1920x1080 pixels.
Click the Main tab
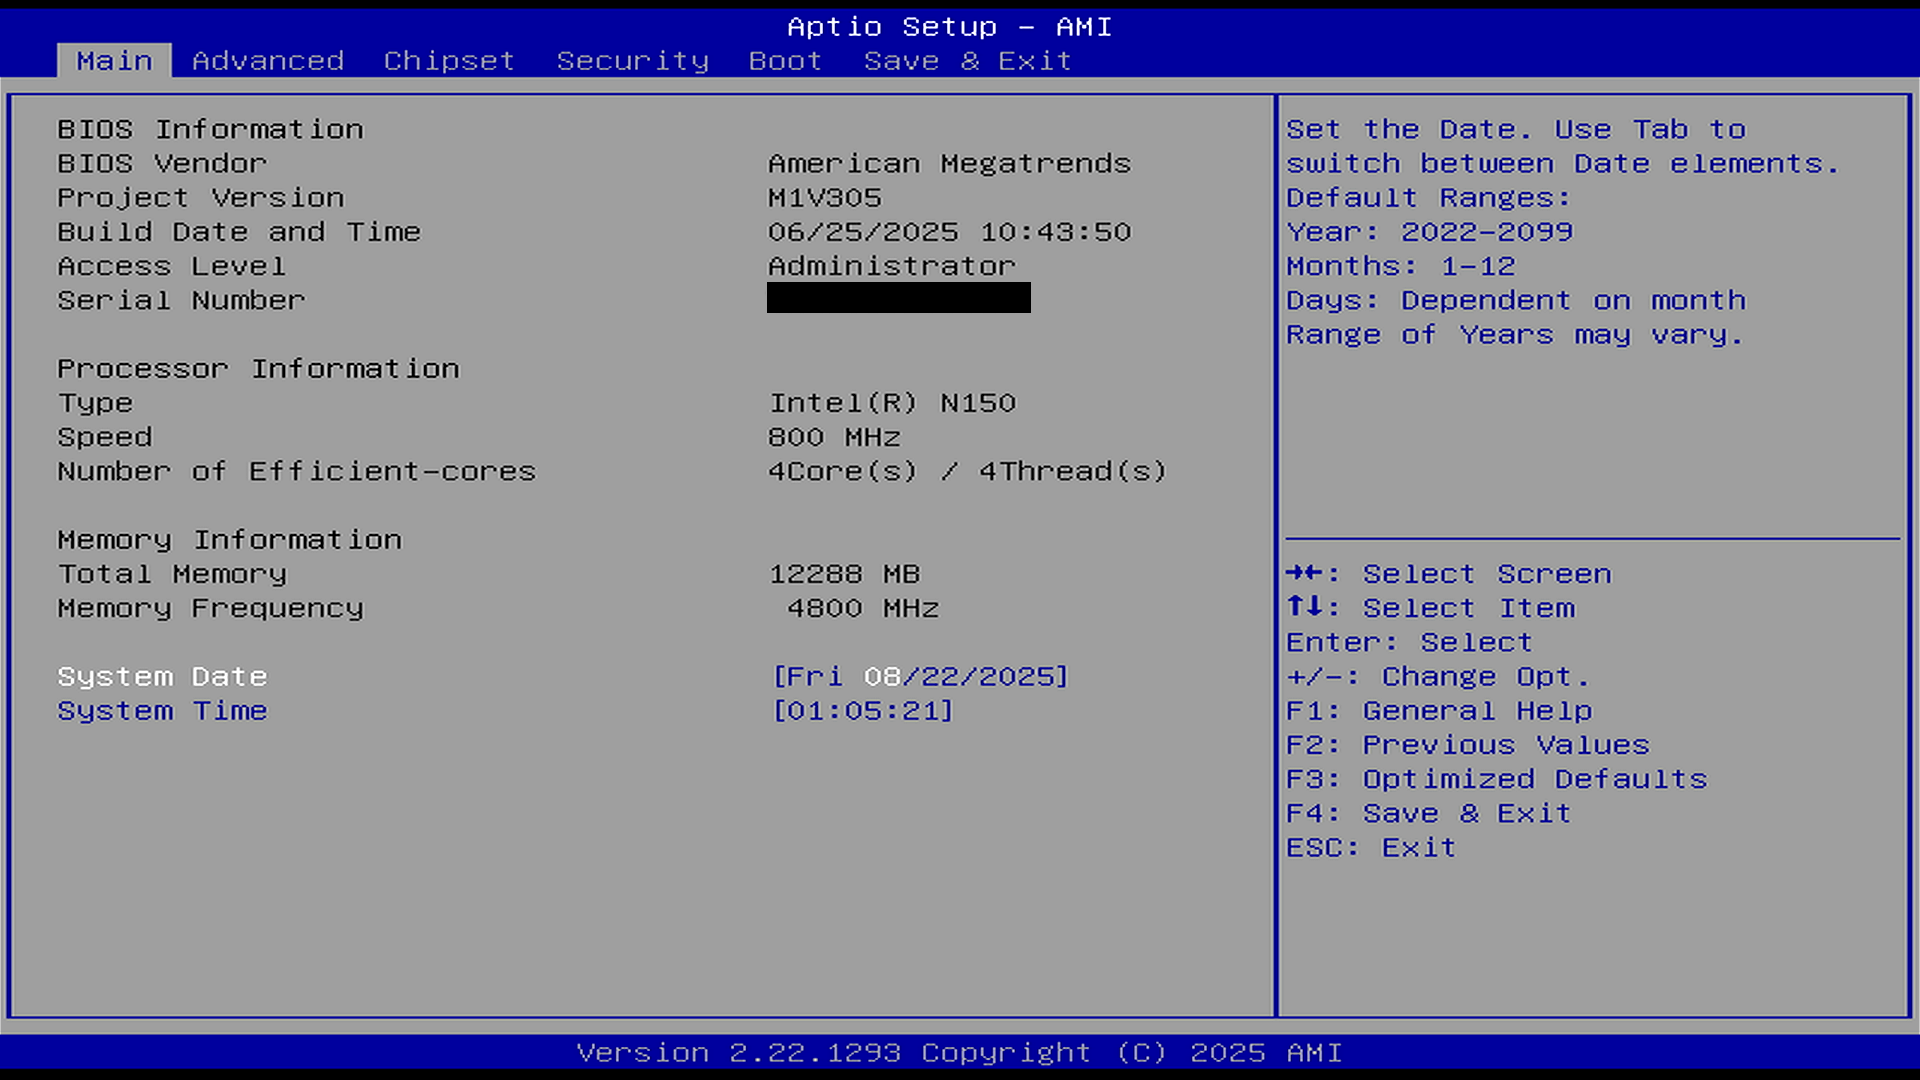coord(114,61)
